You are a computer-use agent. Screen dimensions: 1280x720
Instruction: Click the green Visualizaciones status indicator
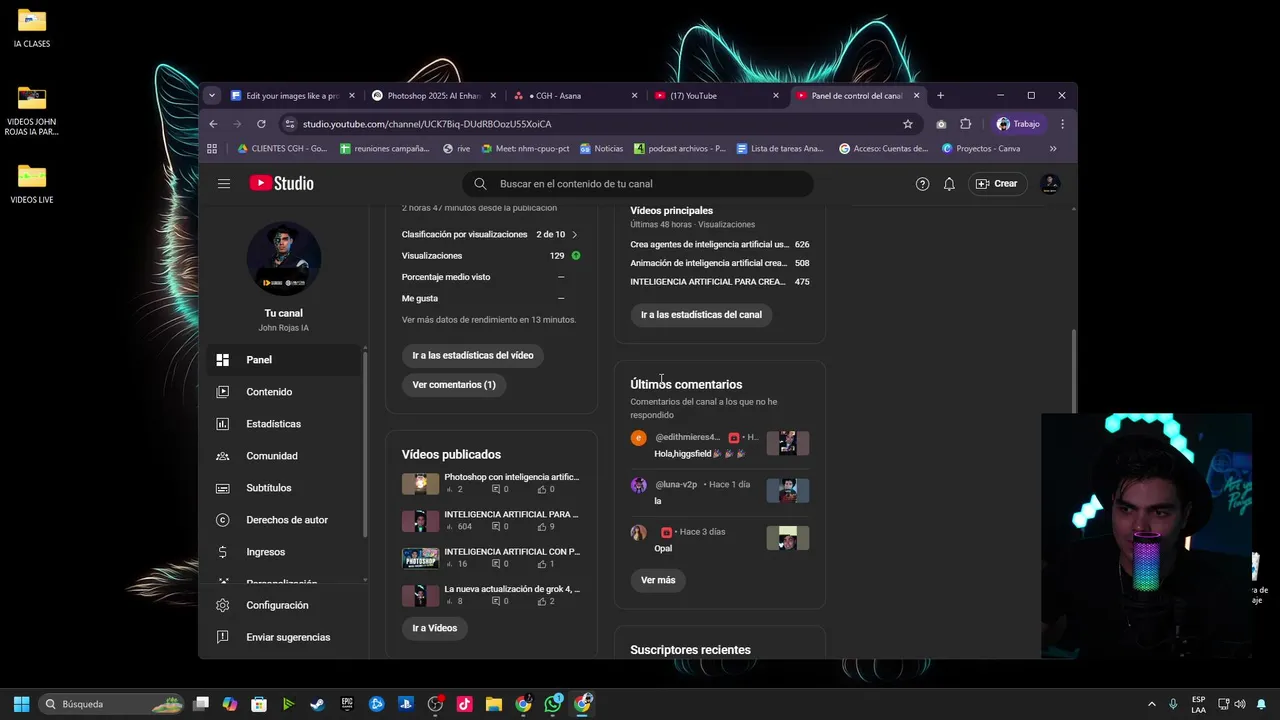(576, 255)
